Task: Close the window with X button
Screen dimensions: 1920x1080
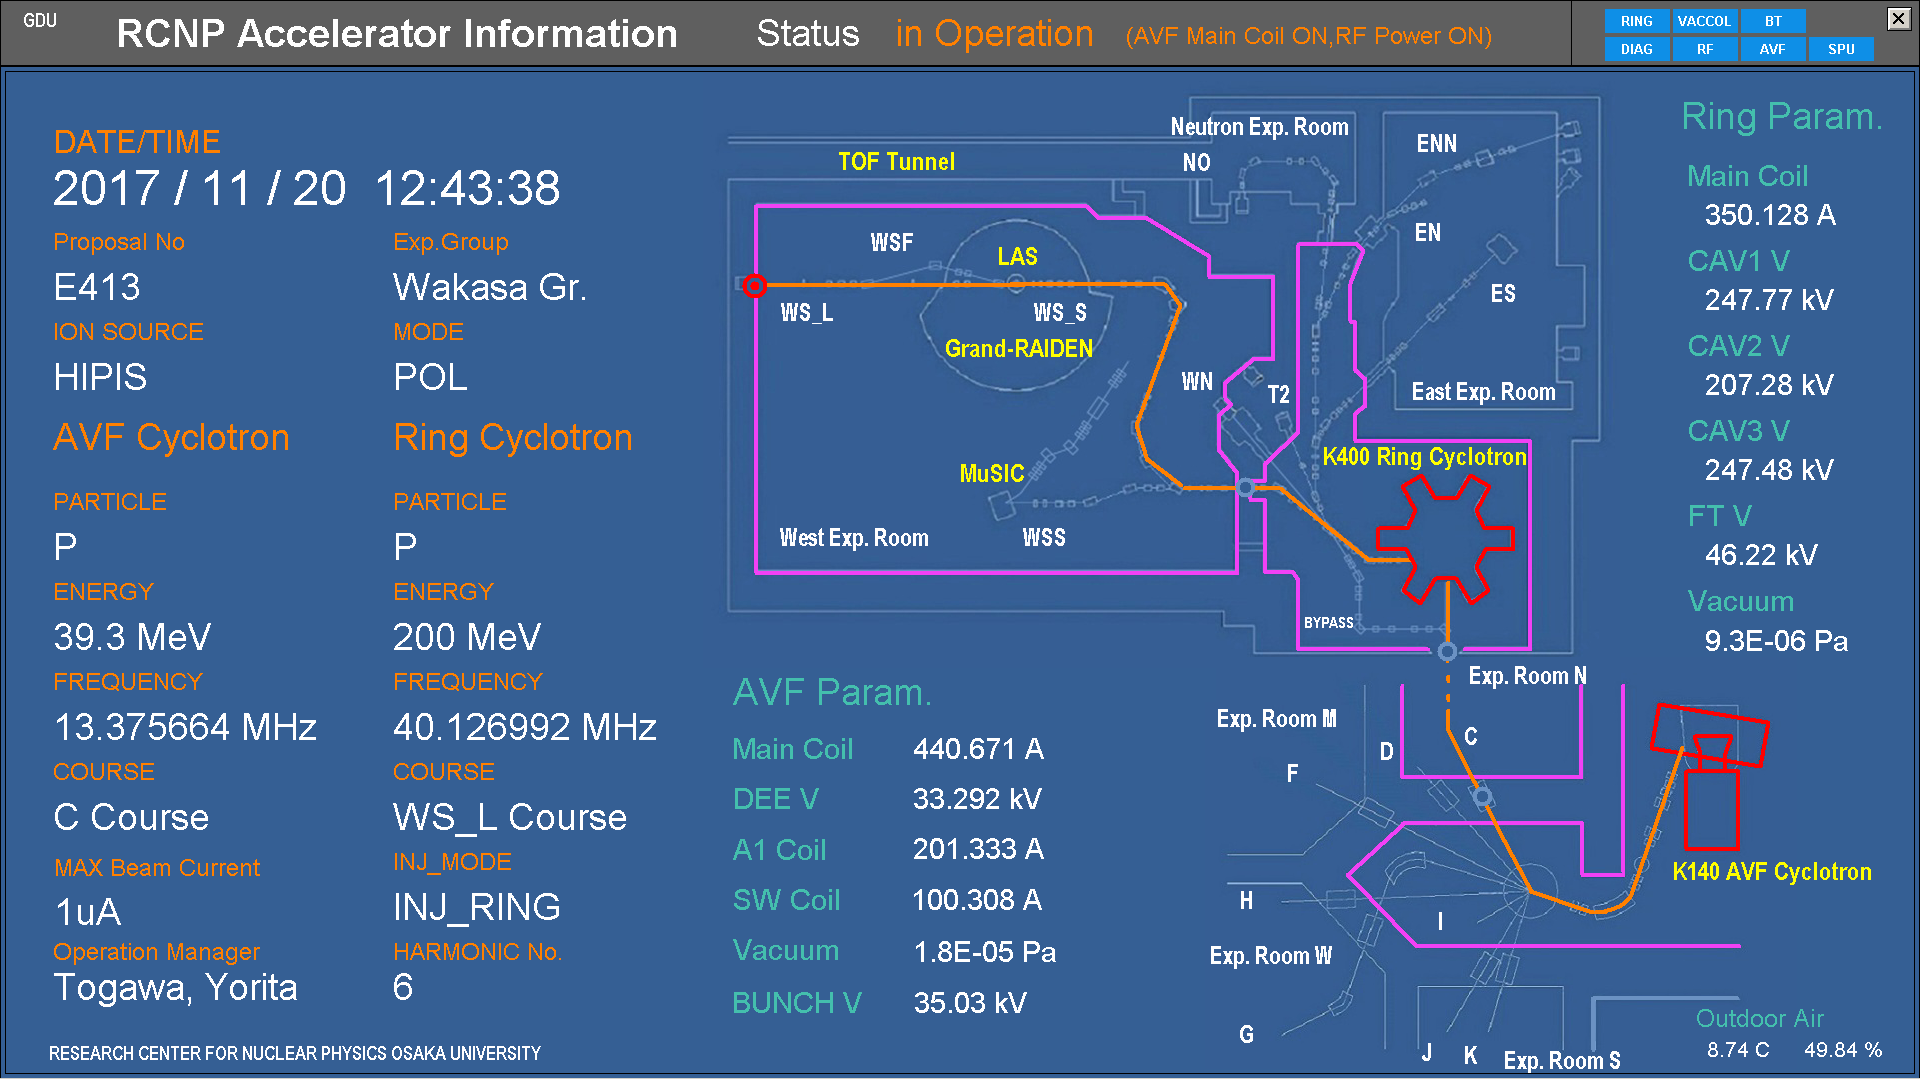Action: click(1897, 18)
